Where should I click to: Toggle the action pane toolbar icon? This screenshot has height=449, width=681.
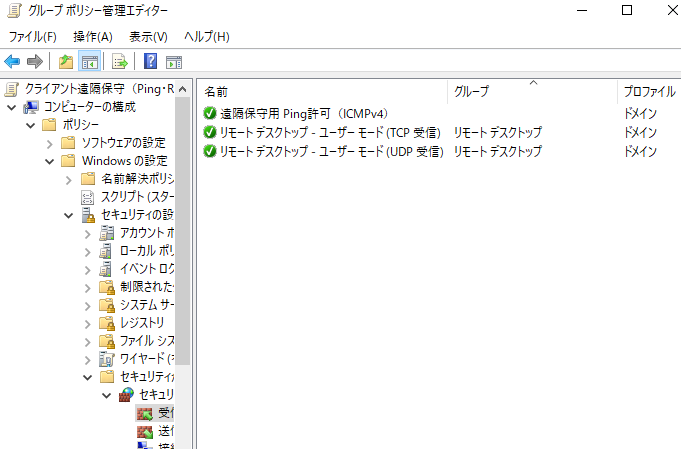(x=174, y=62)
